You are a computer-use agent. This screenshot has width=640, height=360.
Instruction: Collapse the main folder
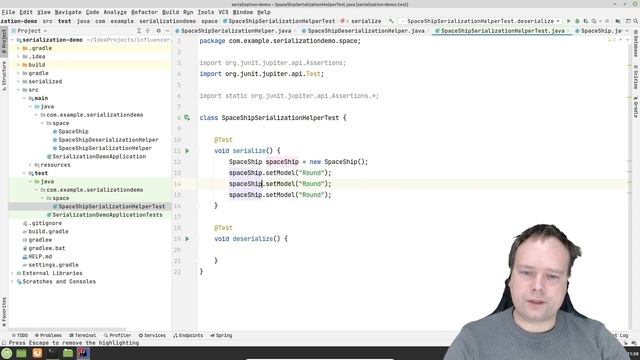coord(24,98)
